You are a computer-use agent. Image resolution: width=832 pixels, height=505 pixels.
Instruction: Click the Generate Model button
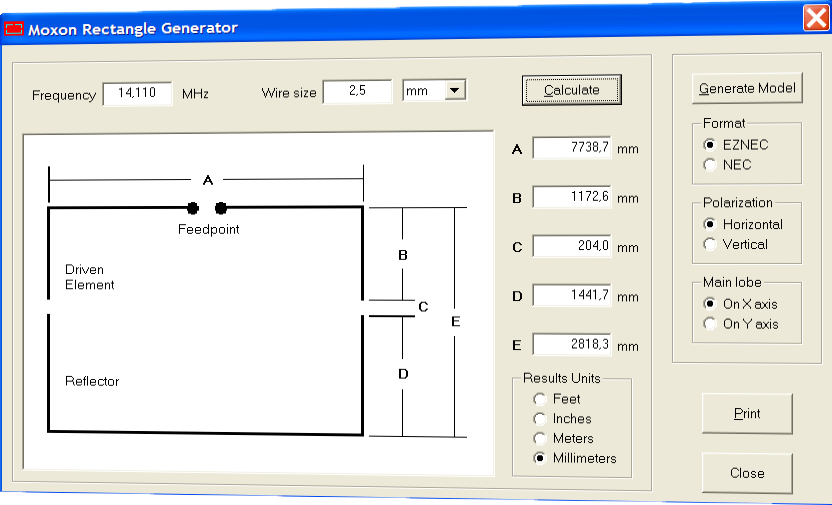pyautogui.click(x=747, y=88)
